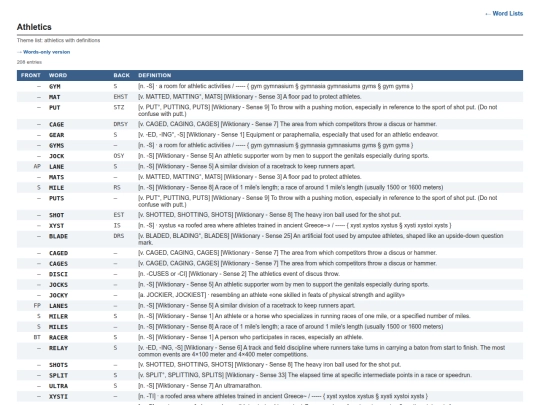Click the DEFINITION column header

coord(155,75)
